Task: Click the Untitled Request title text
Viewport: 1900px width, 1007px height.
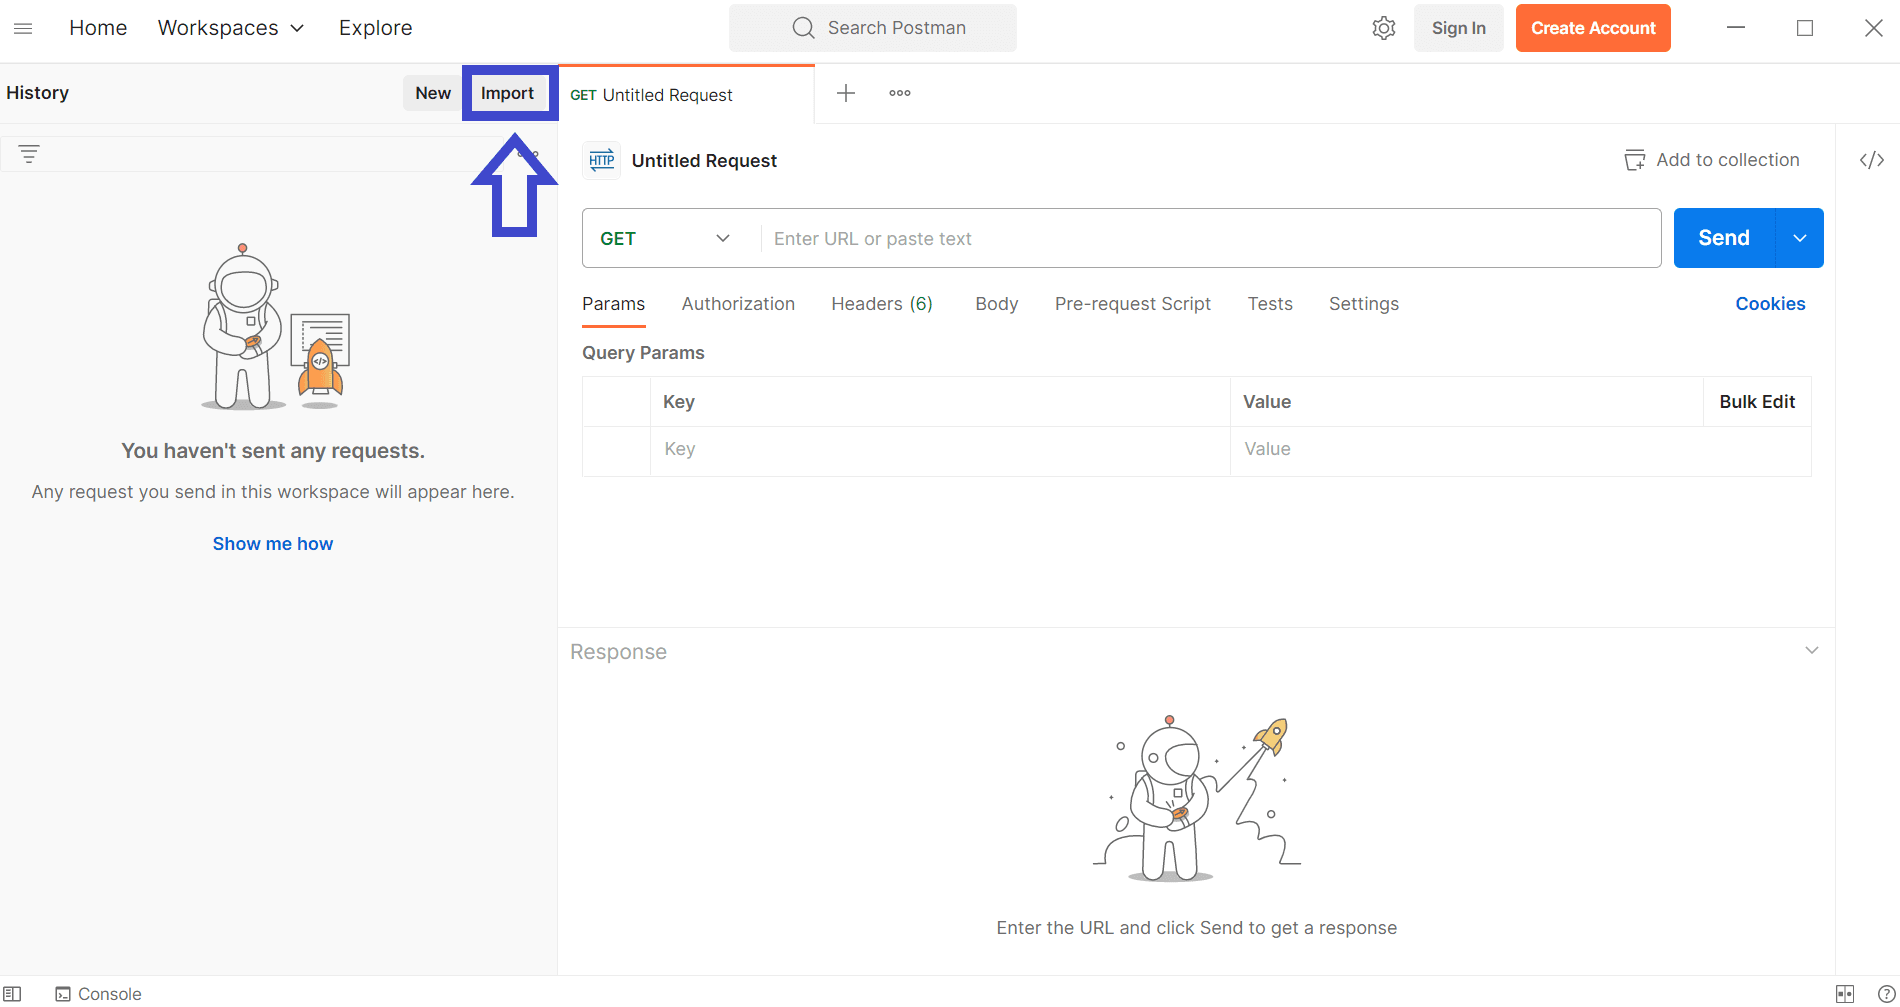Action: click(x=704, y=161)
